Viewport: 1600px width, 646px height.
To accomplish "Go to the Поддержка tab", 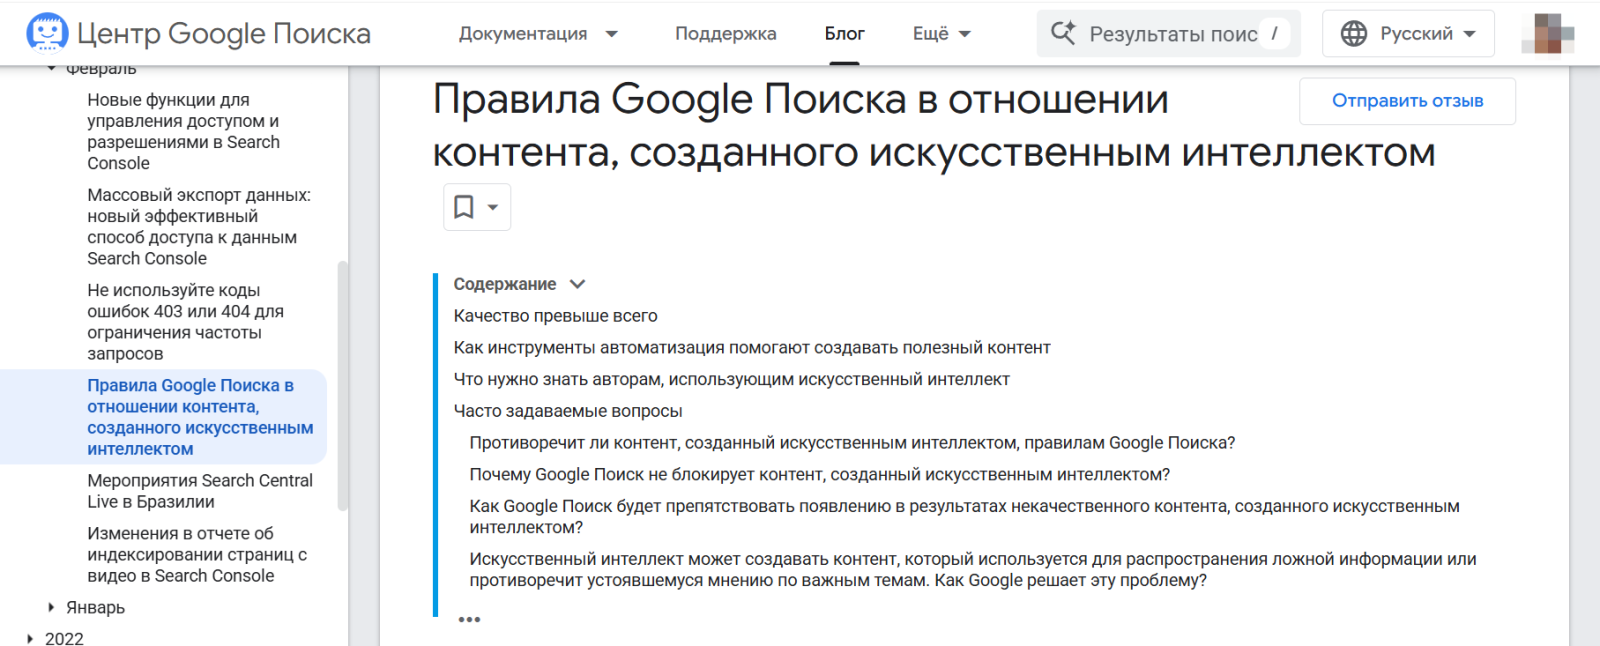I will coord(725,34).
